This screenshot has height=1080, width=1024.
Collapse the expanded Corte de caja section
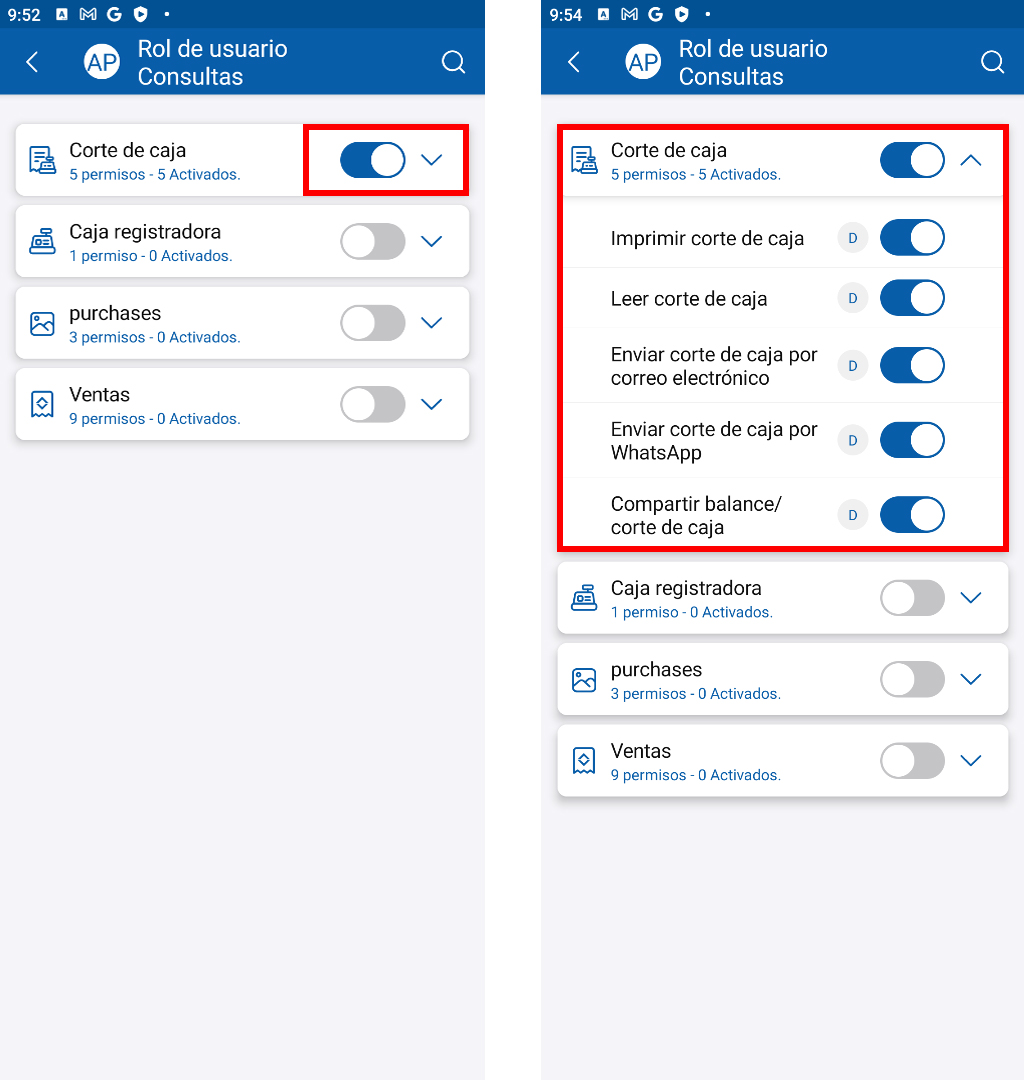pos(971,160)
